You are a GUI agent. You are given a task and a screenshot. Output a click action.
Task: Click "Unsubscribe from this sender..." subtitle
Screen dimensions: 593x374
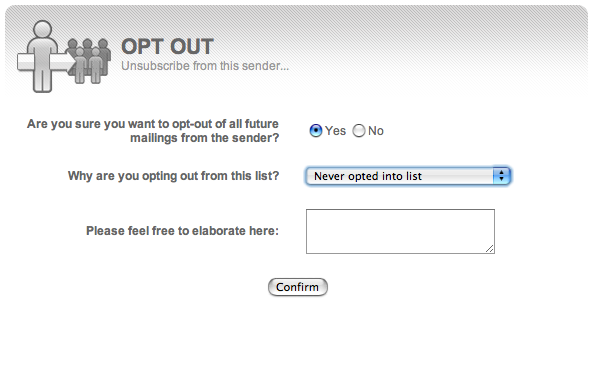pyautogui.click(x=205, y=66)
